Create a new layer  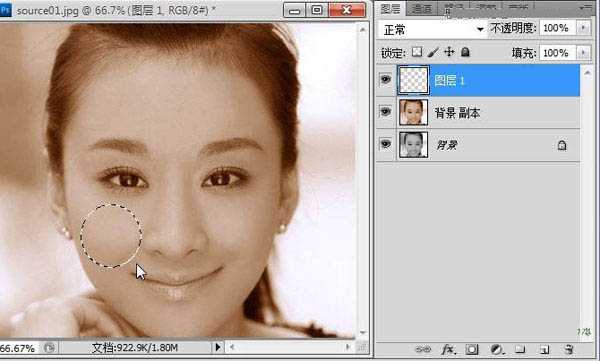coord(545,350)
